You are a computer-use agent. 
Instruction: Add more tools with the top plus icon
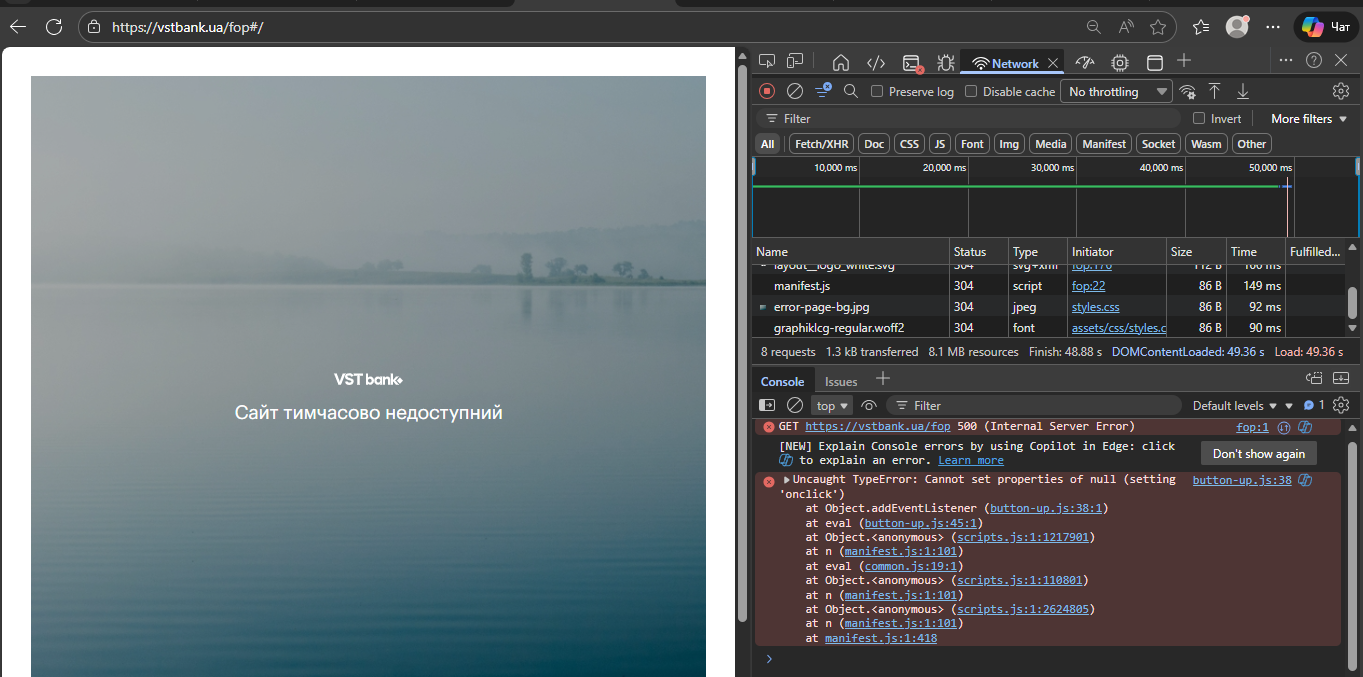[1184, 61]
